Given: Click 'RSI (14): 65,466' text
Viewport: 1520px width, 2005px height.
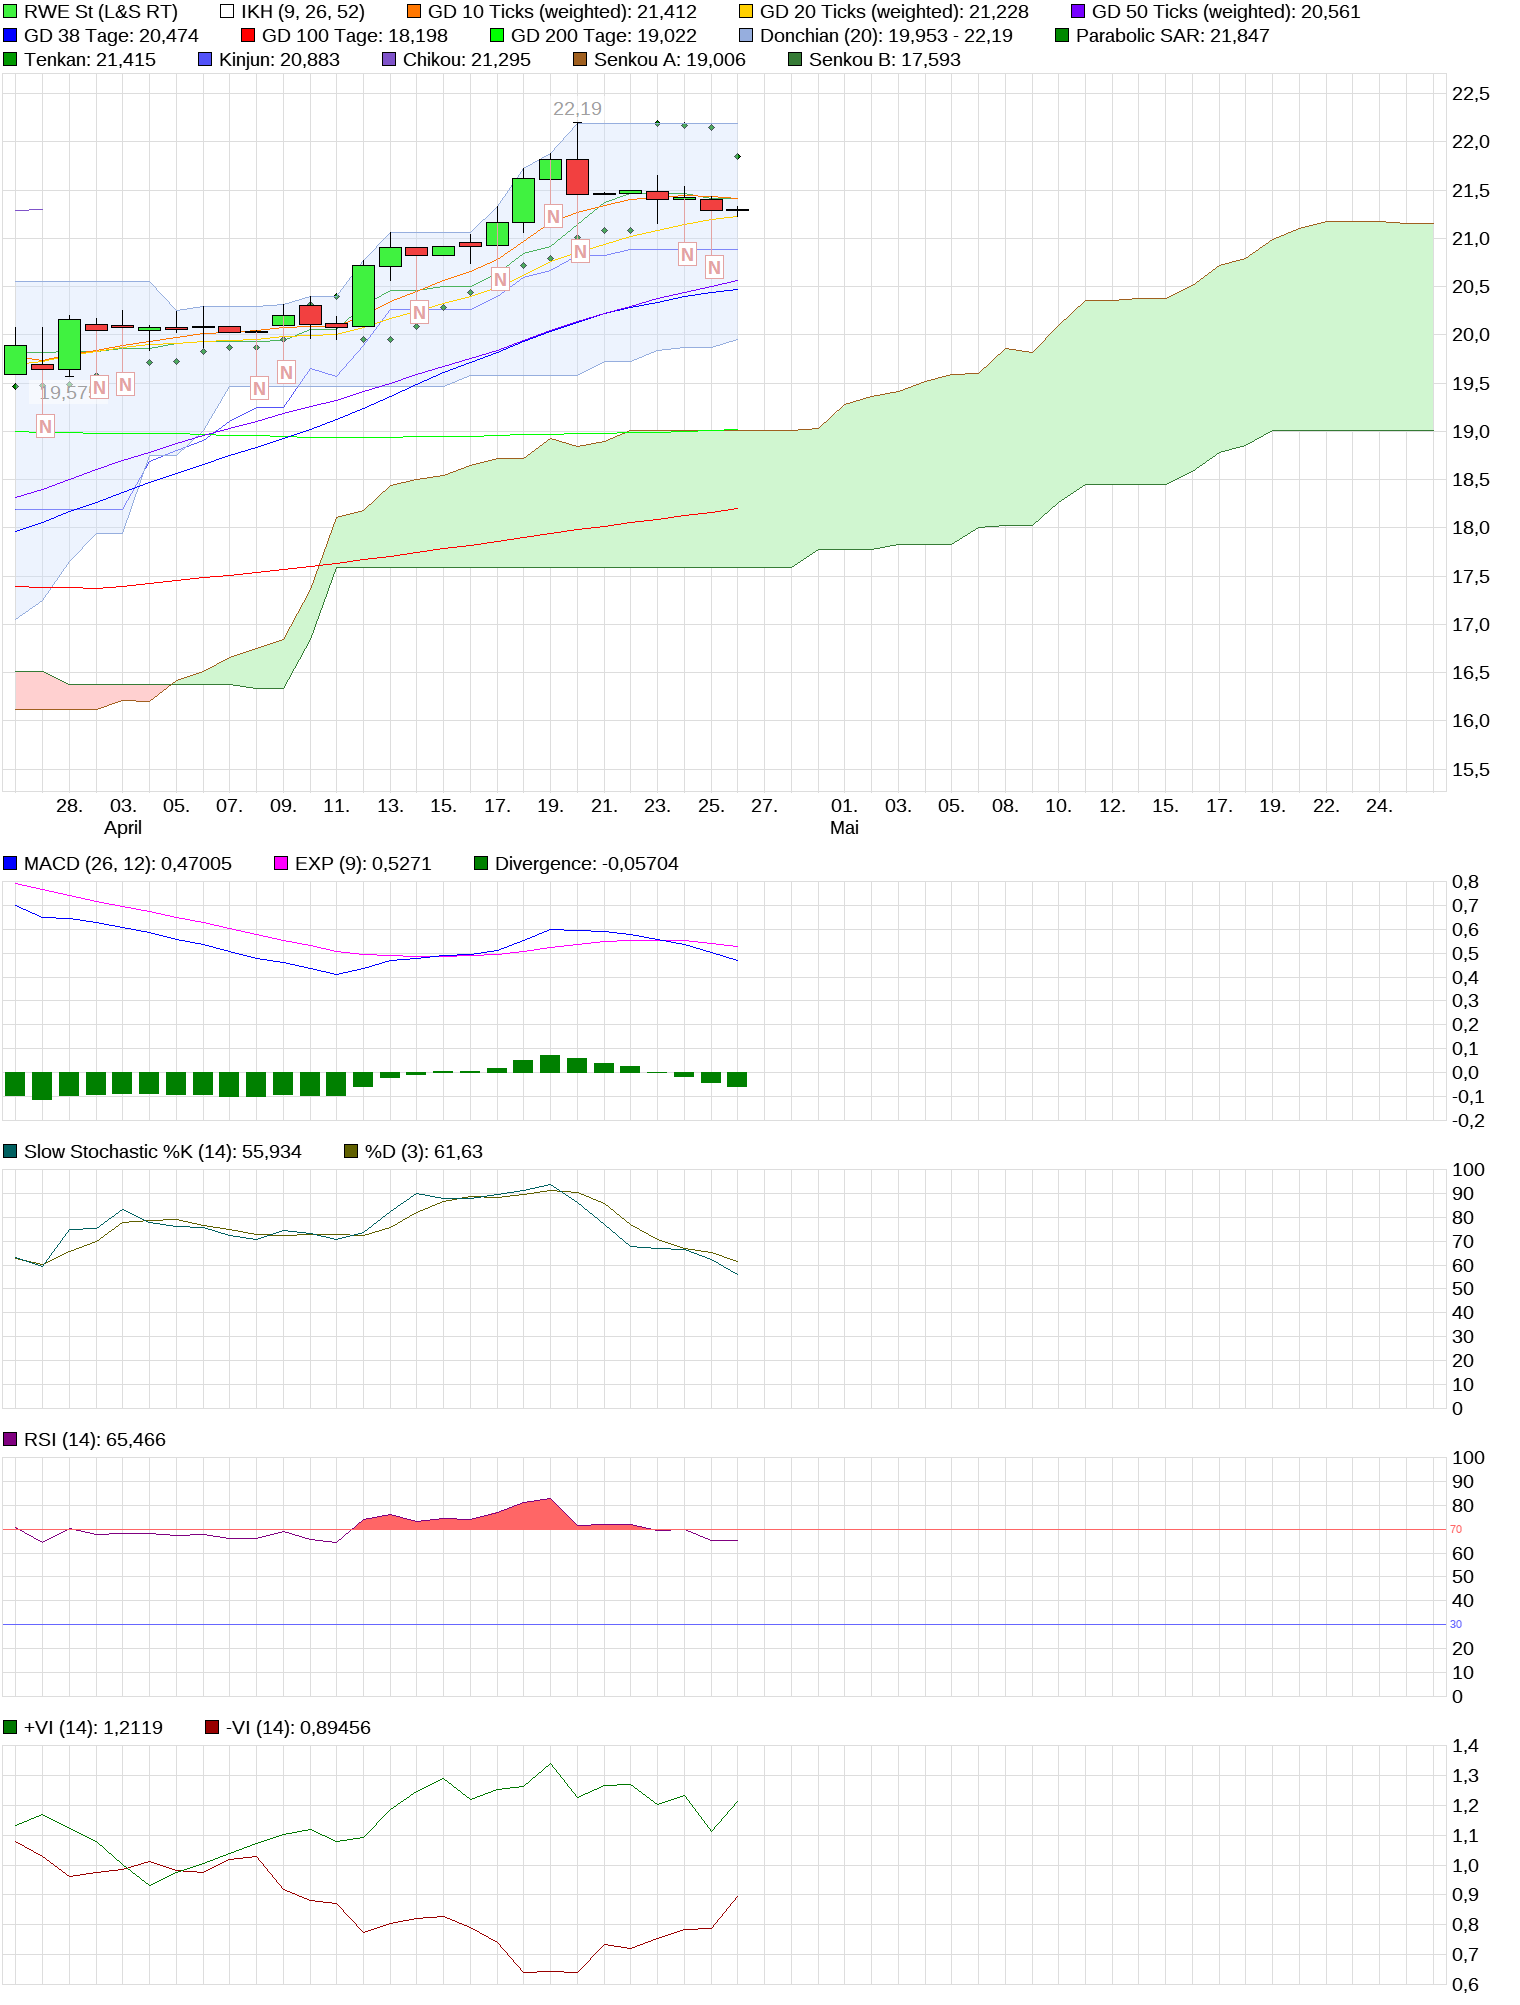Looking at the screenshot, I should click(x=95, y=1440).
